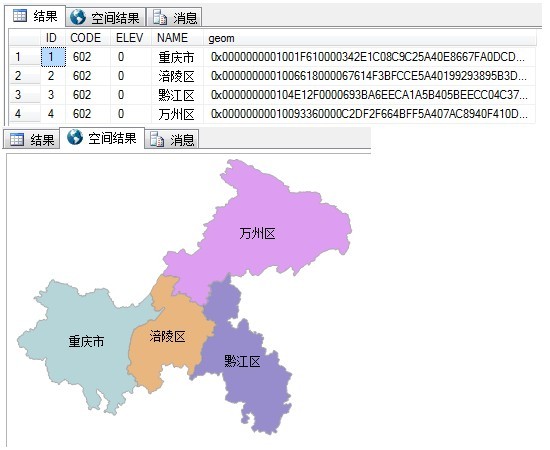This screenshot has width=550, height=450.
Task: Click the ID cell in the 黔江区 row
Action: 53,95
